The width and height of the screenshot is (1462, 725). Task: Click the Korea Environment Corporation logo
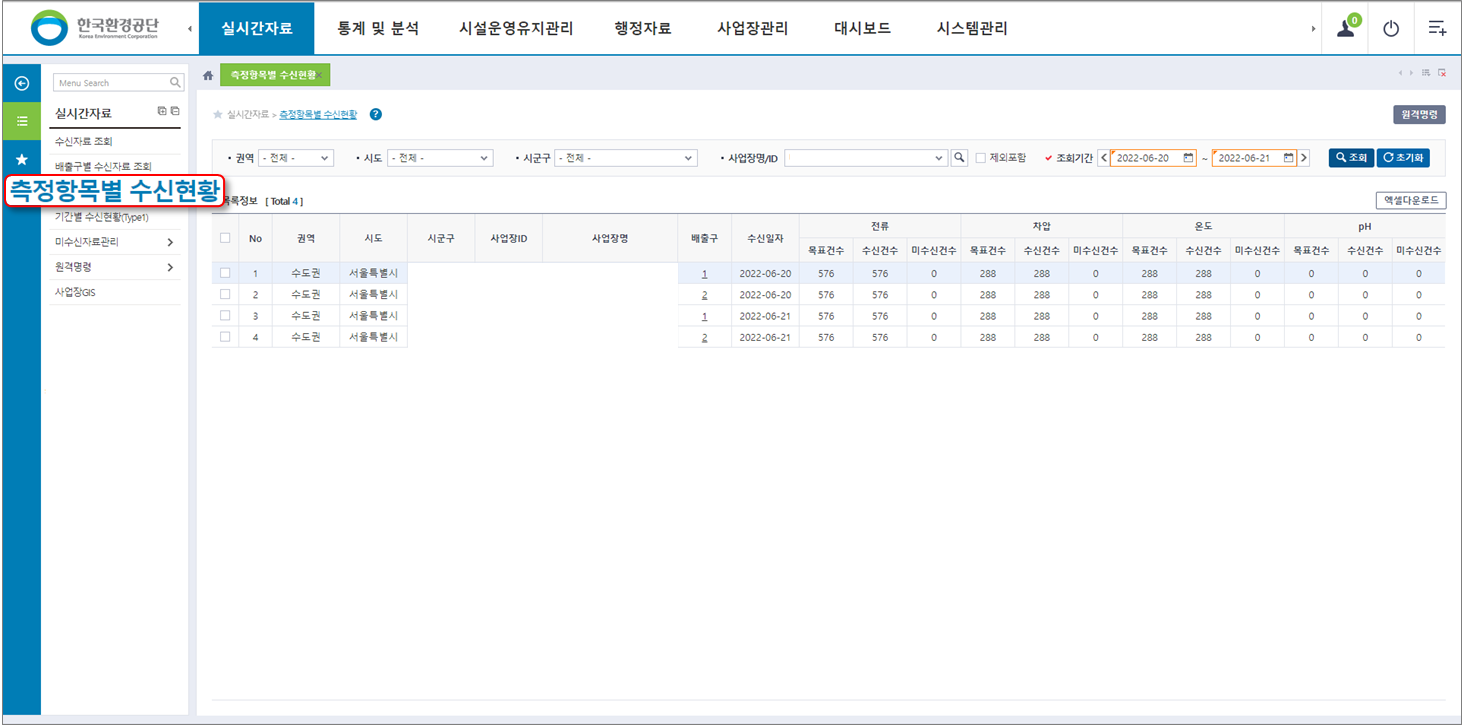(x=95, y=28)
